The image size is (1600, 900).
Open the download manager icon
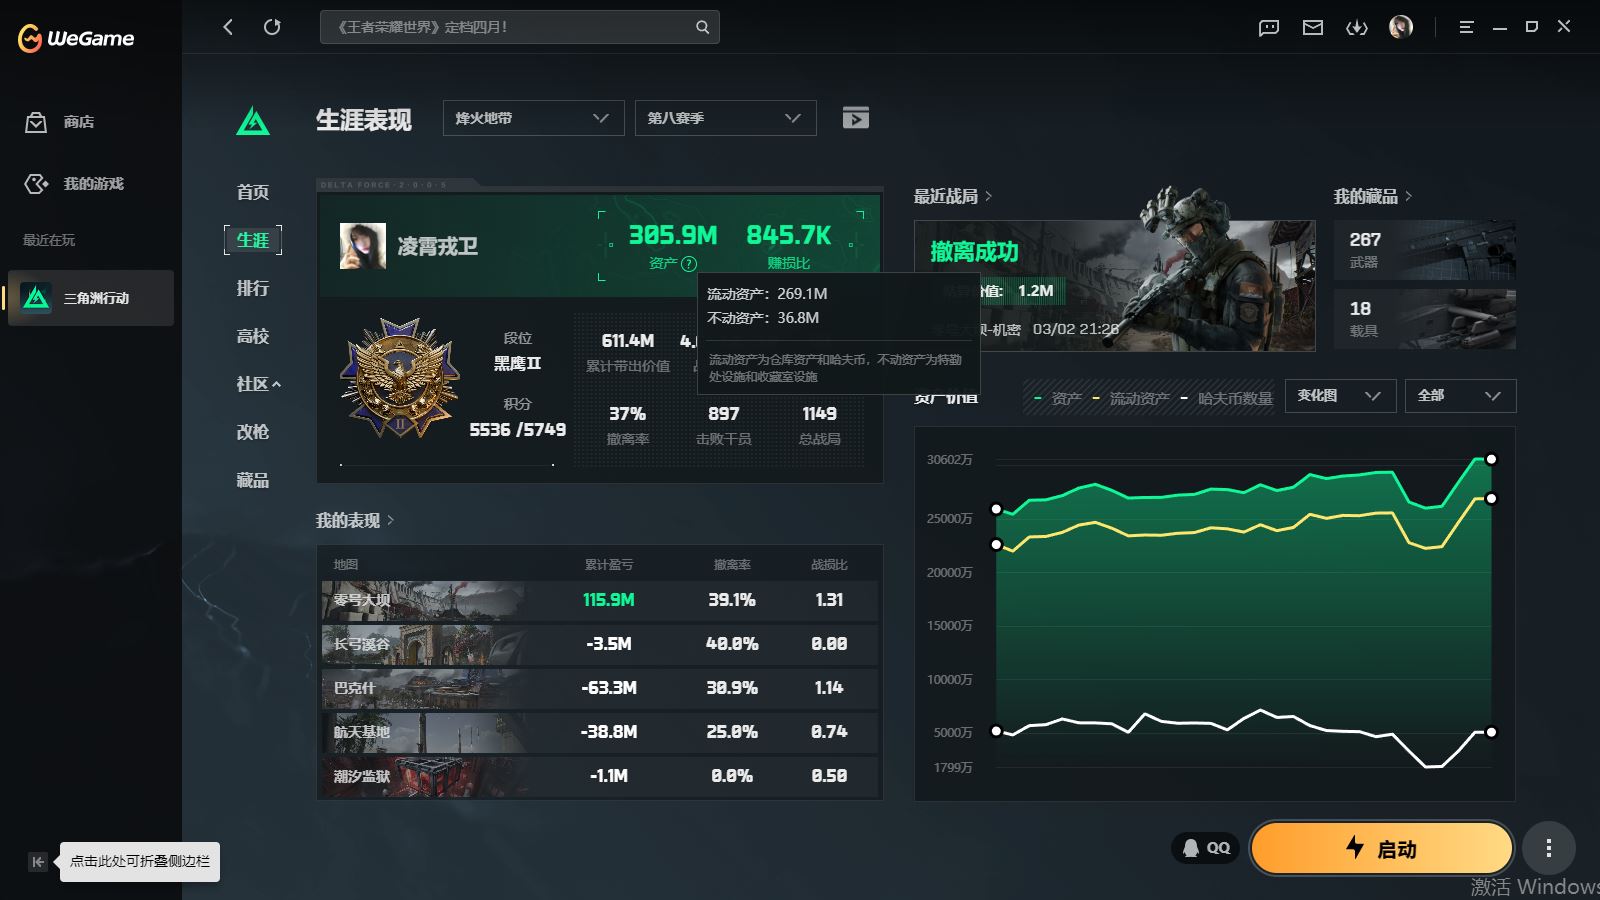(1357, 27)
